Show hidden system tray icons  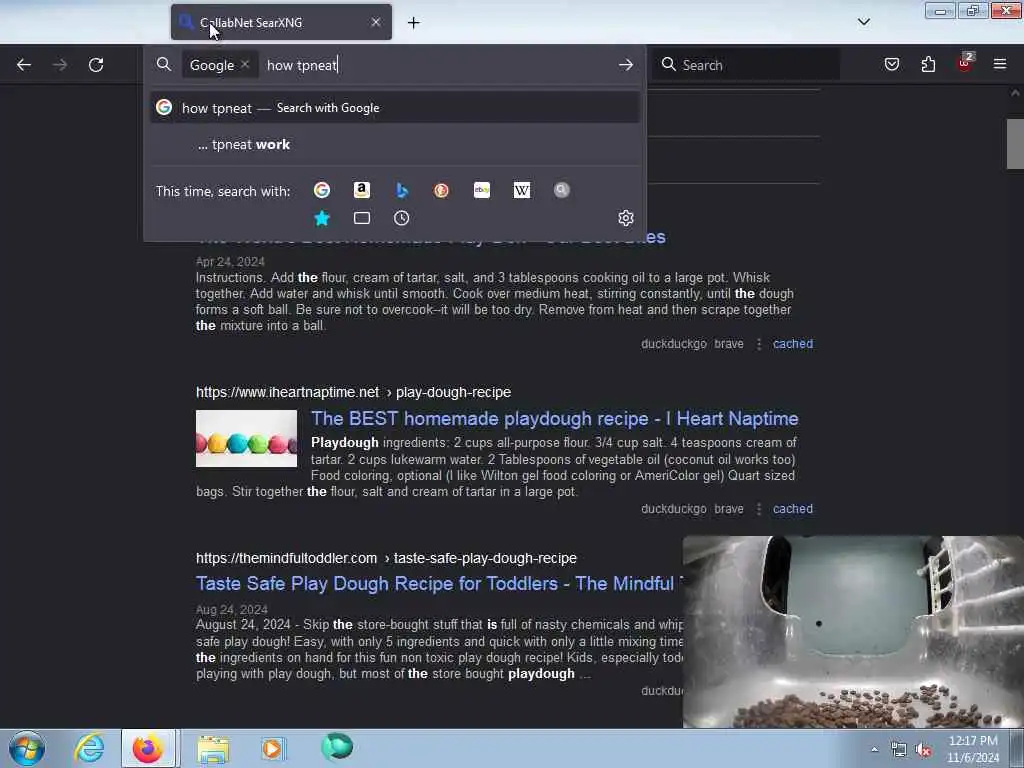click(x=874, y=749)
